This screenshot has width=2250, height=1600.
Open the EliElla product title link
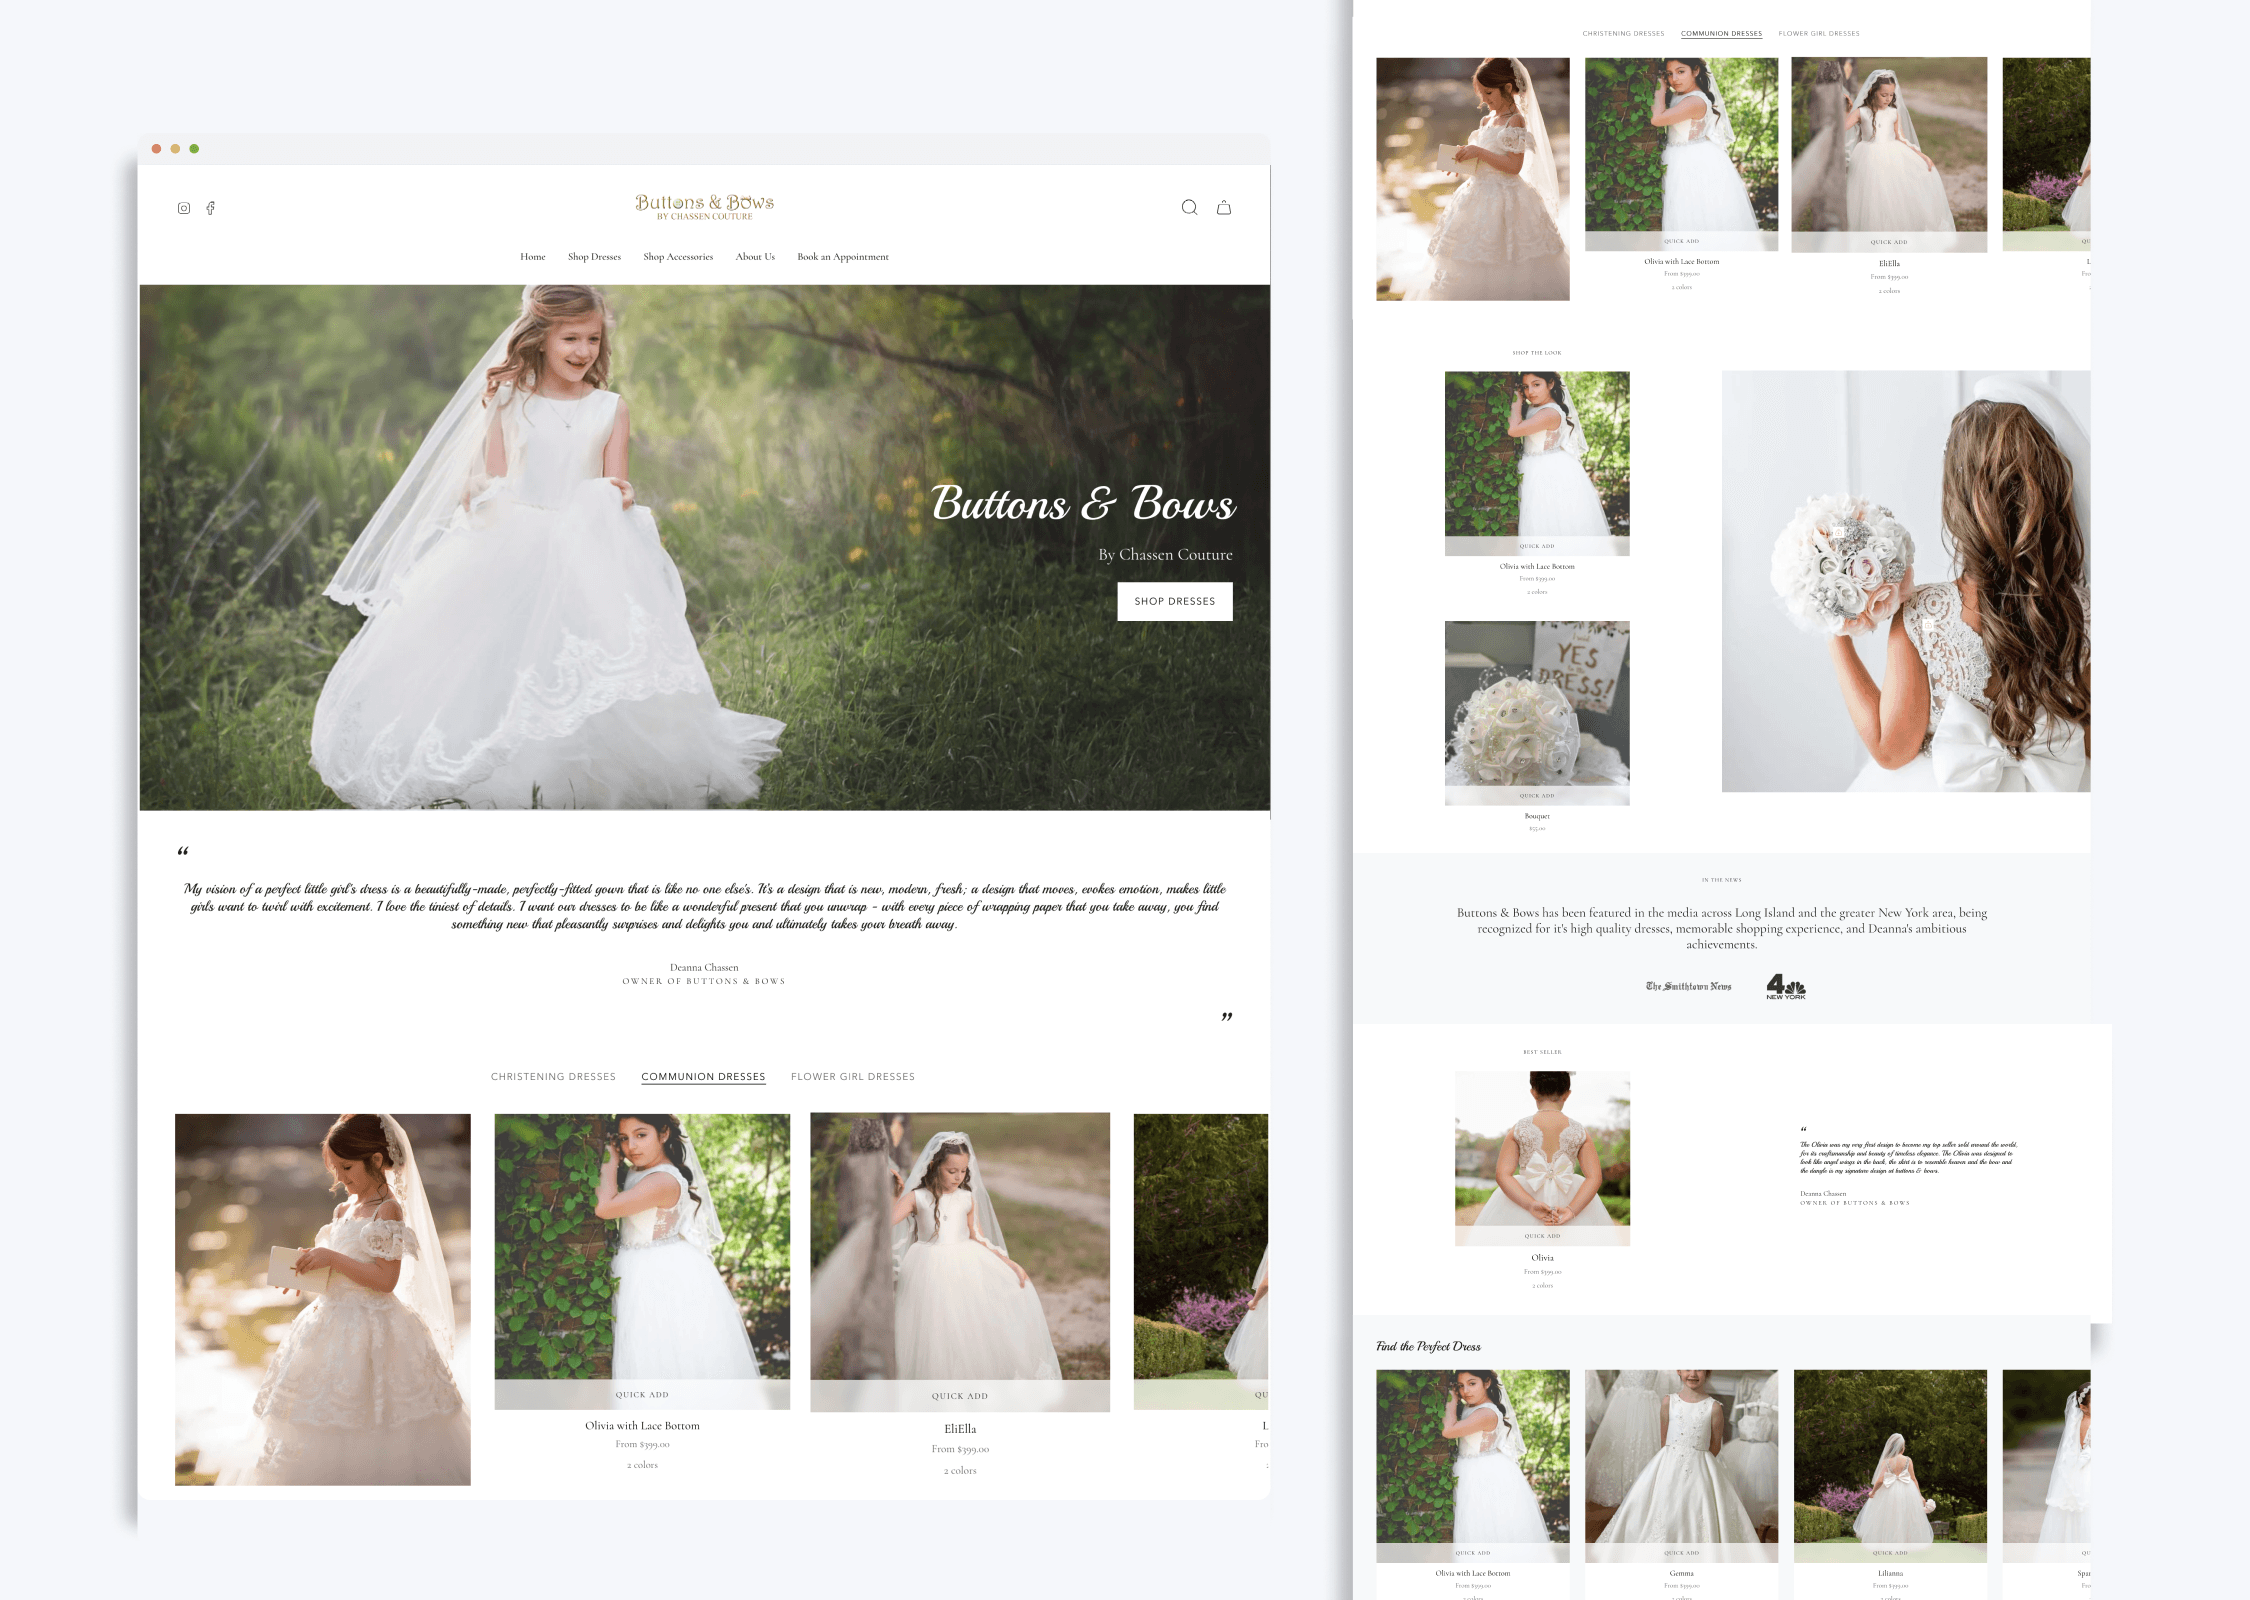[959, 1429]
